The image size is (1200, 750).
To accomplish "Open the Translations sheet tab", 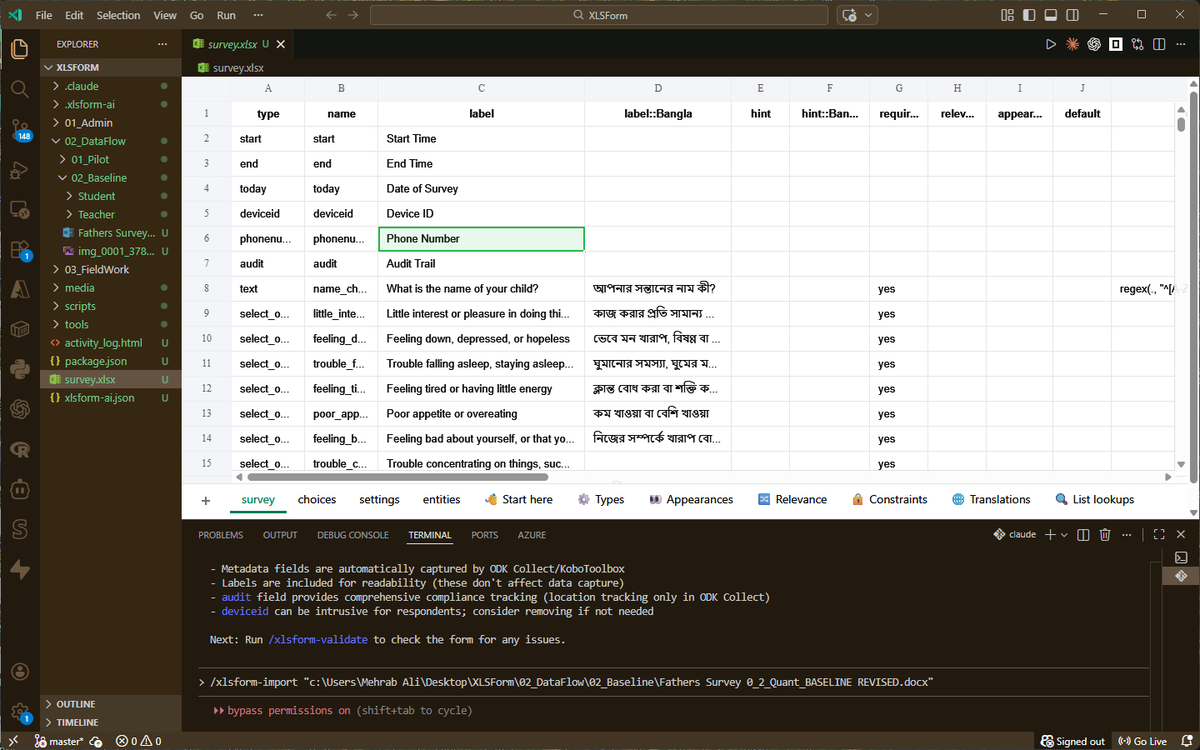I will point(991,500).
